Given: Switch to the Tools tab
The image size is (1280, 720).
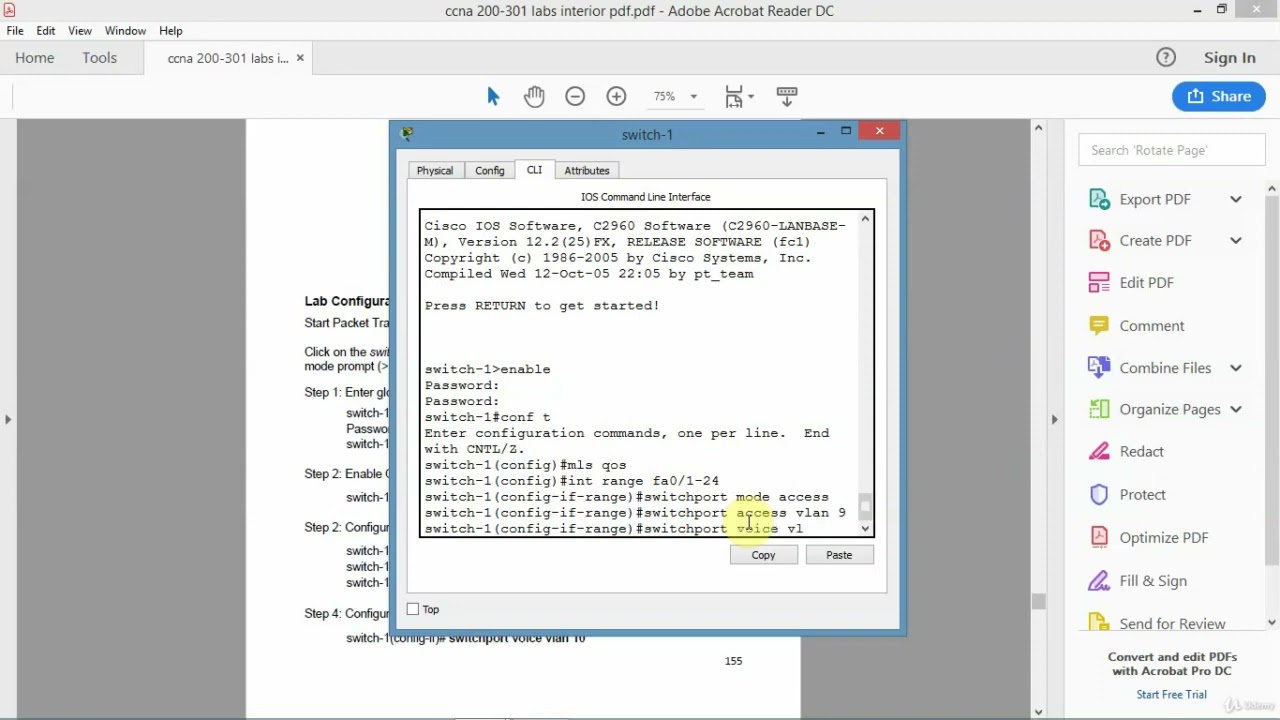Looking at the screenshot, I should (100, 58).
